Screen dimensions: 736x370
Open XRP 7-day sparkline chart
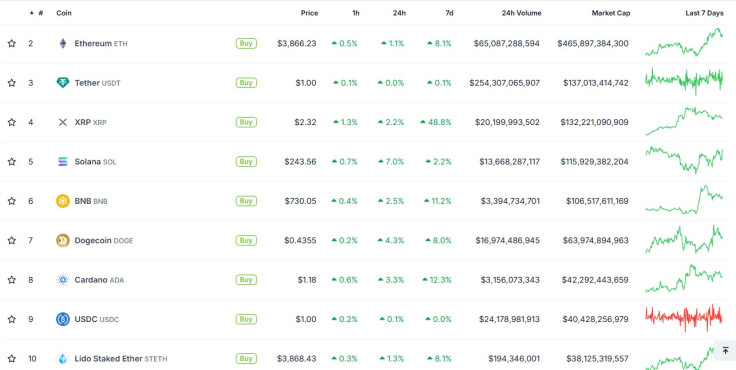[x=684, y=121]
